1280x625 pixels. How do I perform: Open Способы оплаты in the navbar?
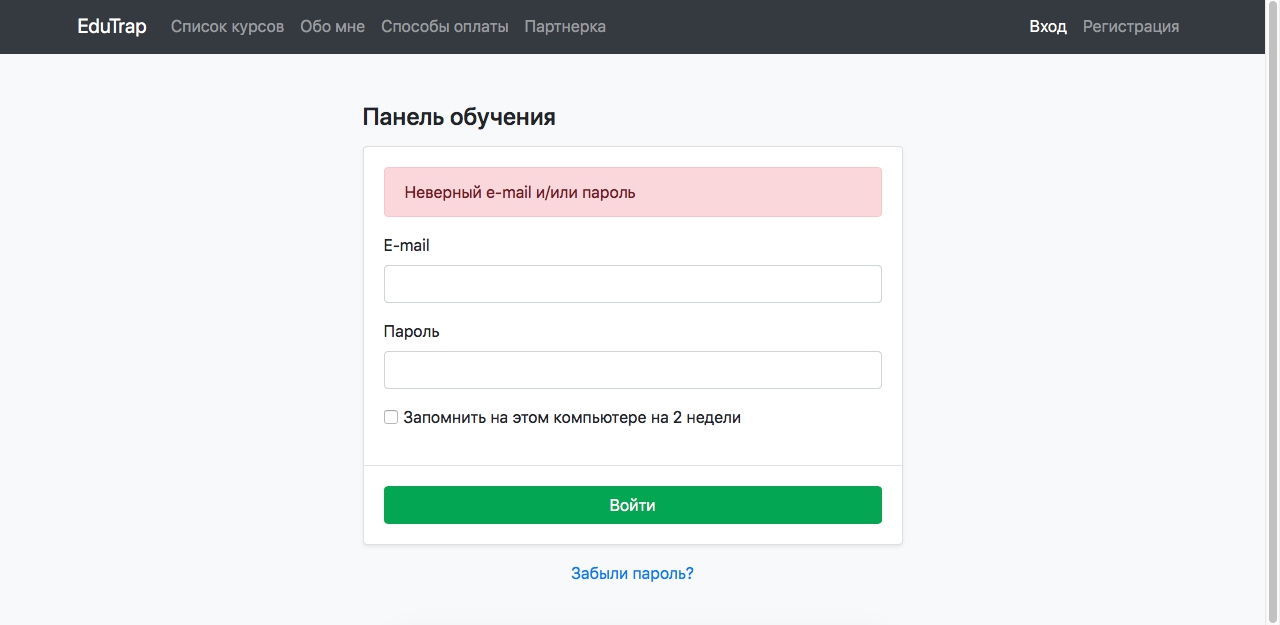444,27
